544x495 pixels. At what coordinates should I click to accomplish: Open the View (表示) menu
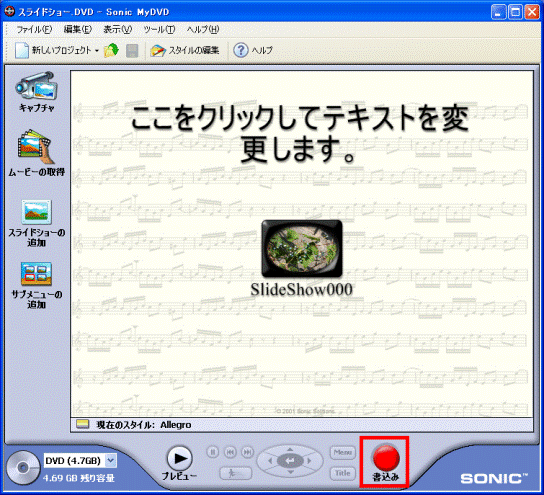[x=118, y=29]
